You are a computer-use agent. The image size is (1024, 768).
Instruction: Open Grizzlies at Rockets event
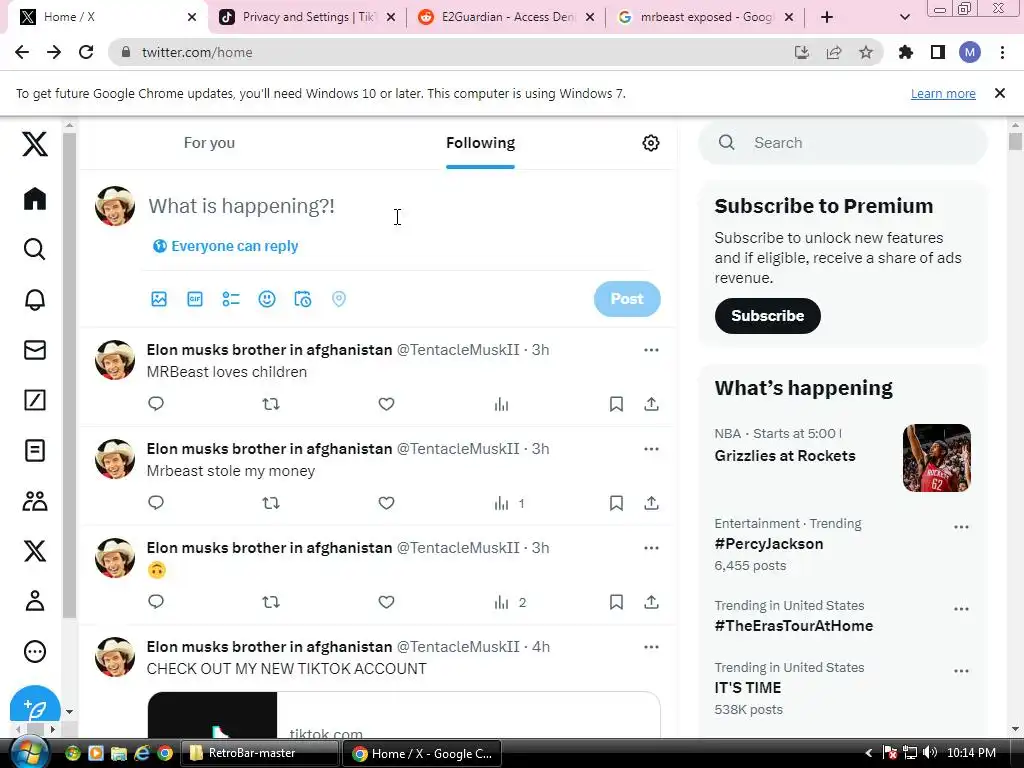pos(784,456)
